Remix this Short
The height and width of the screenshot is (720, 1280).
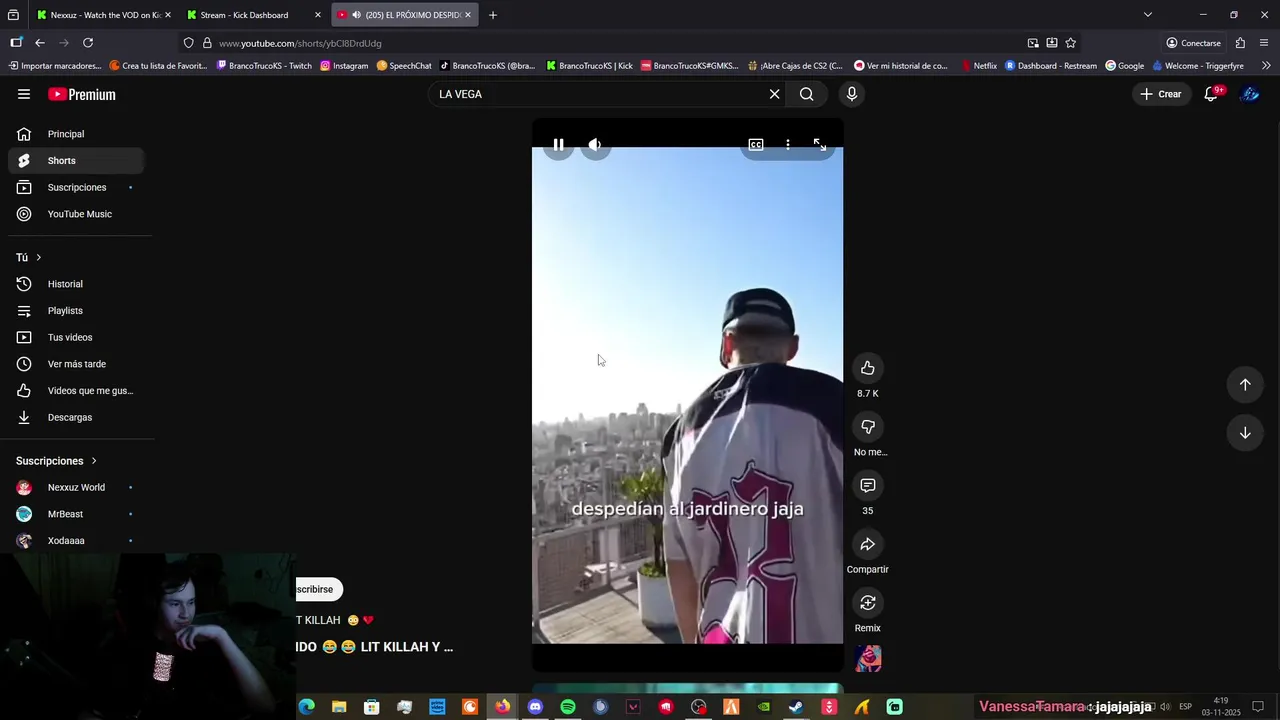[x=868, y=603]
